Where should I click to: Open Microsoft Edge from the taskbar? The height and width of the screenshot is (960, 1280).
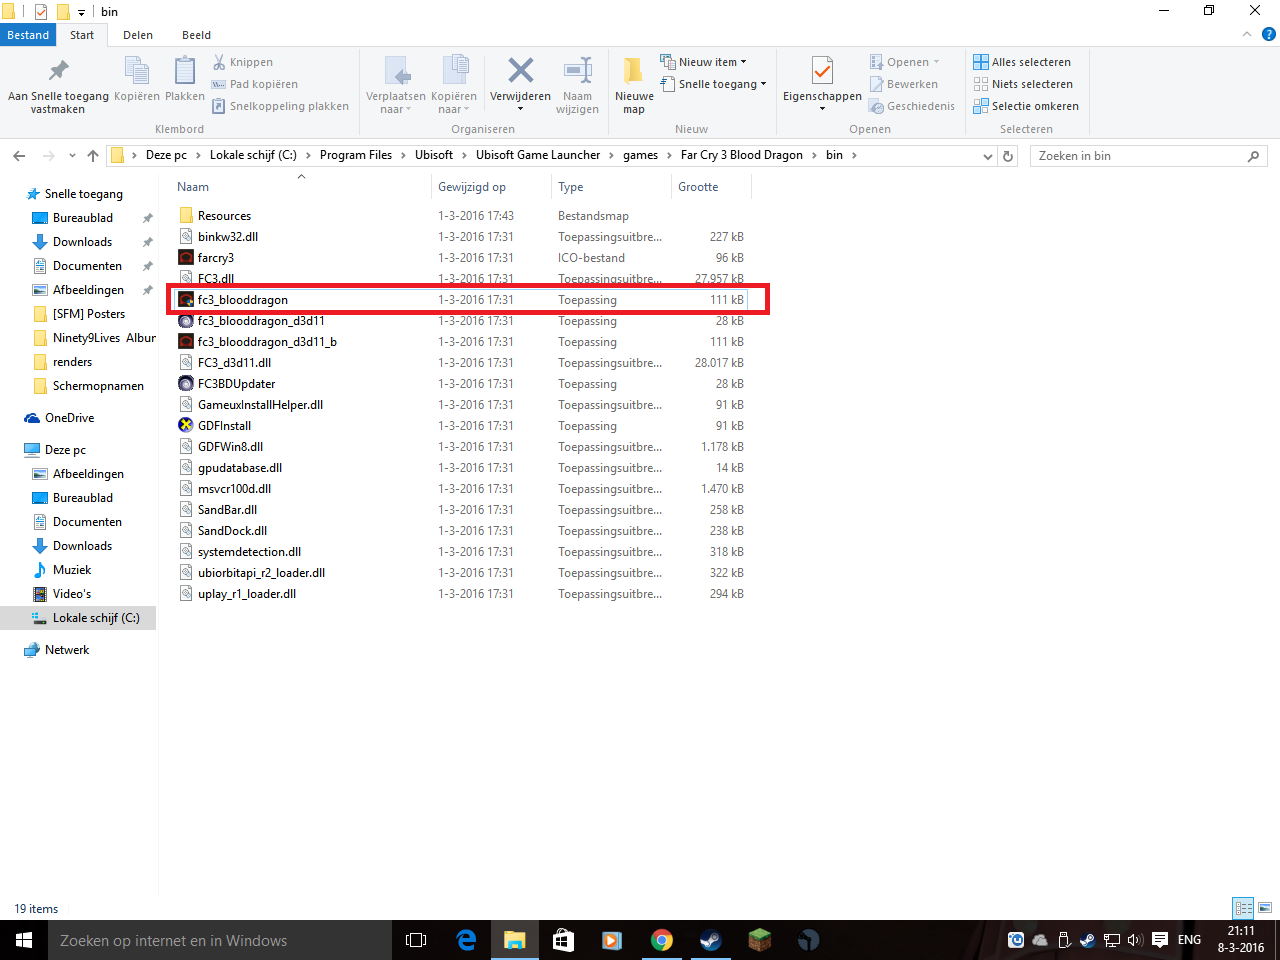[466, 940]
